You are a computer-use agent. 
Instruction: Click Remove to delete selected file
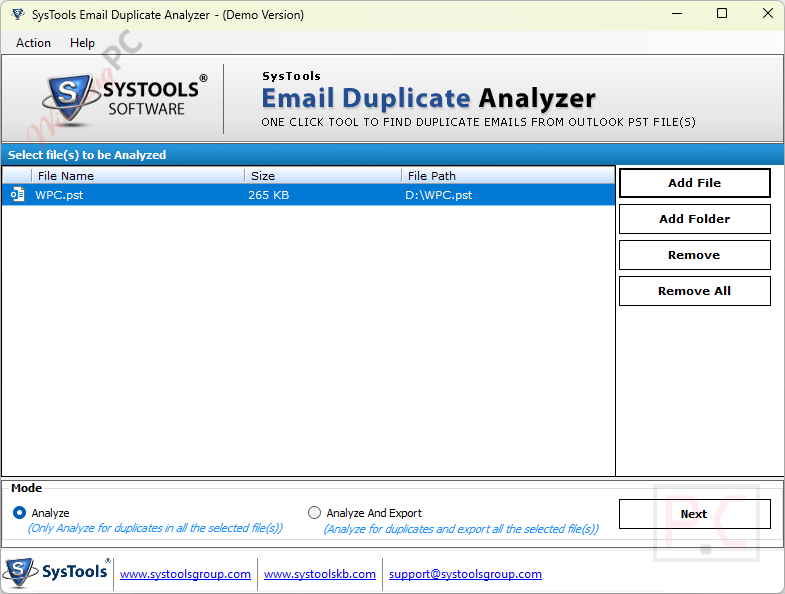pos(694,255)
